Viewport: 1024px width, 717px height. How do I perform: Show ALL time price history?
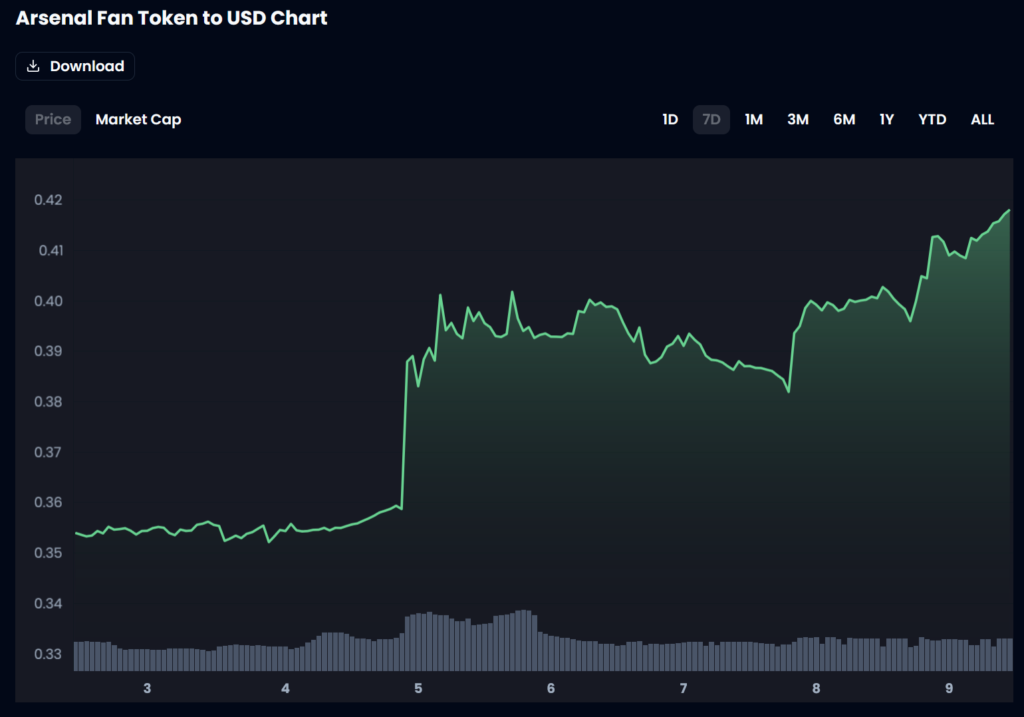point(982,119)
